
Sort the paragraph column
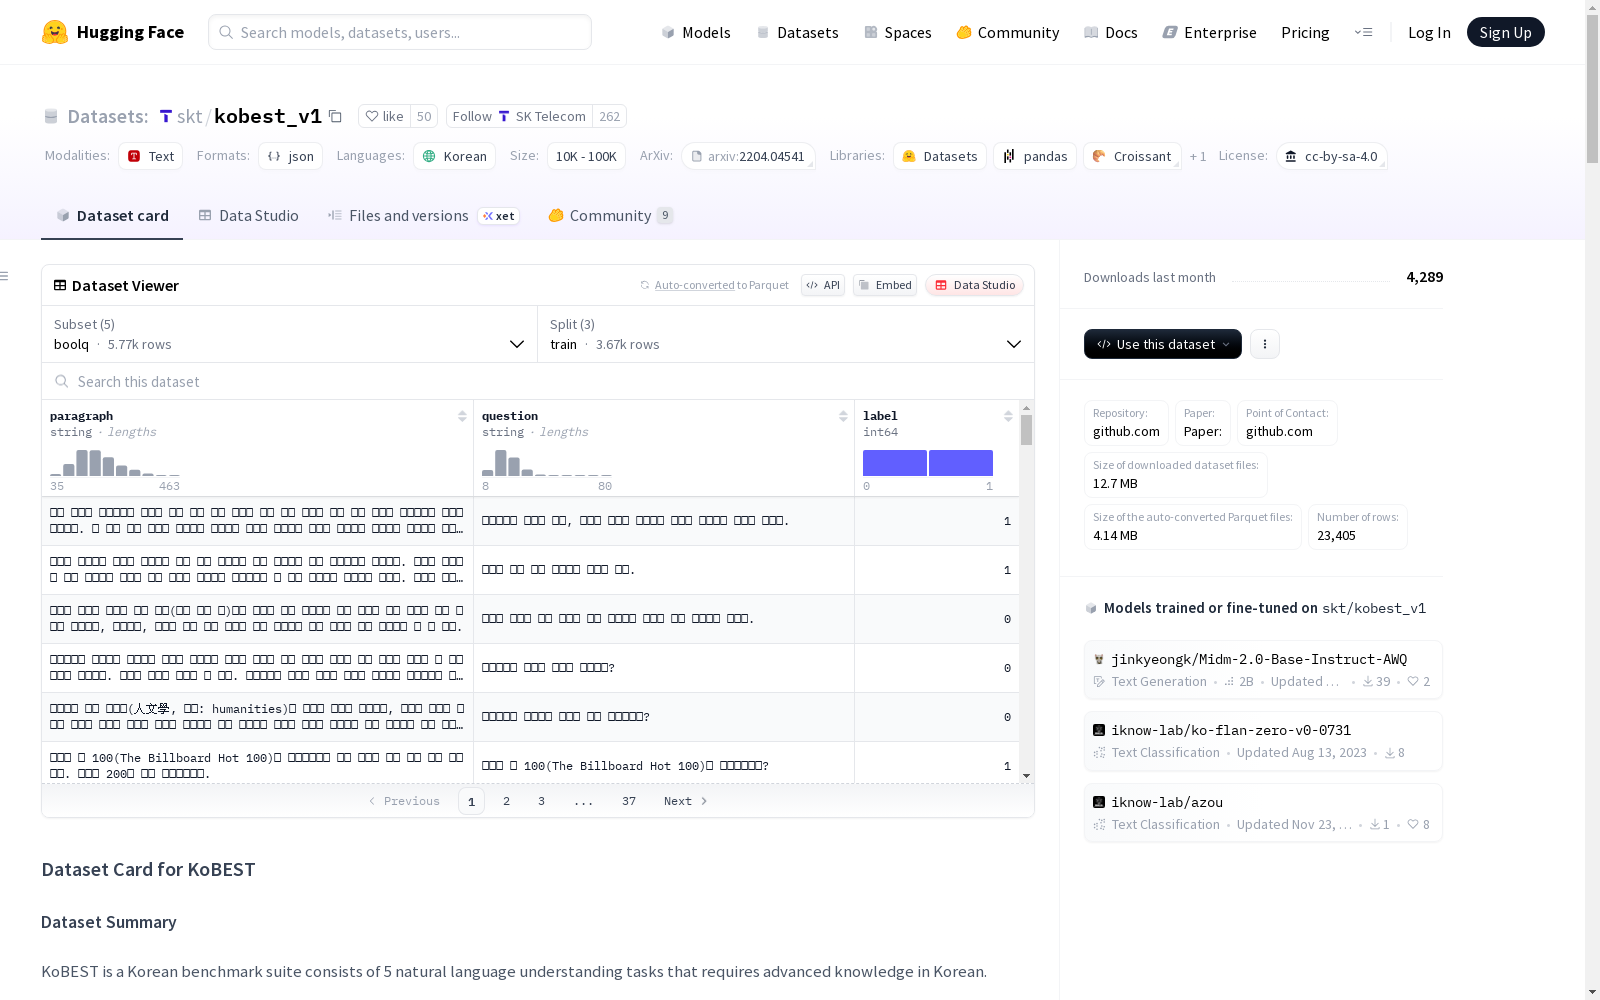[462, 416]
